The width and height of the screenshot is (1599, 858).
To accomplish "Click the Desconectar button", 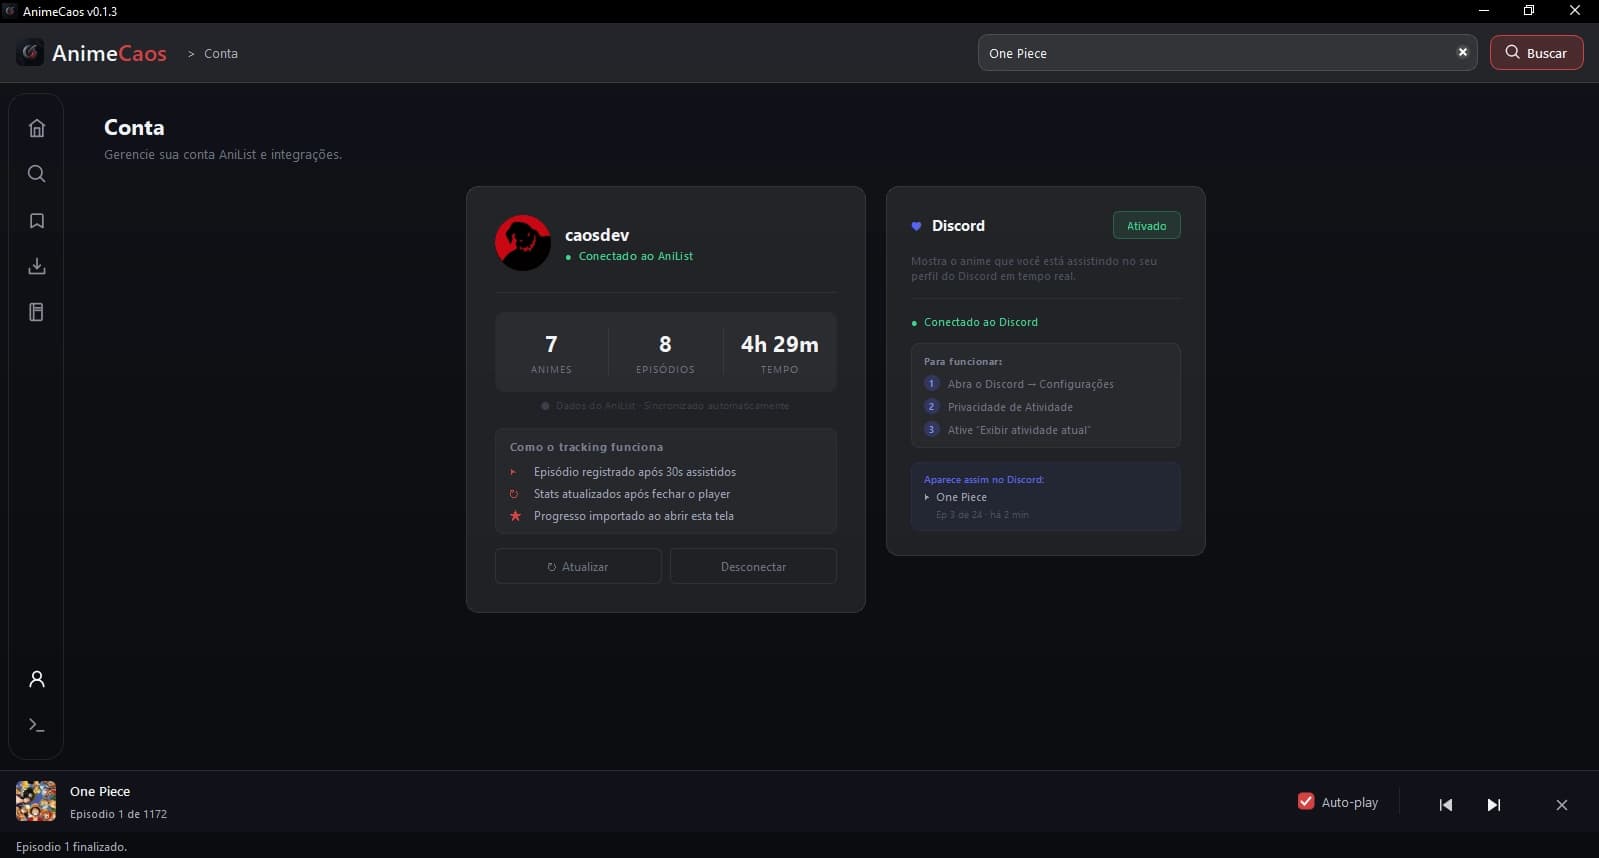I will [753, 566].
